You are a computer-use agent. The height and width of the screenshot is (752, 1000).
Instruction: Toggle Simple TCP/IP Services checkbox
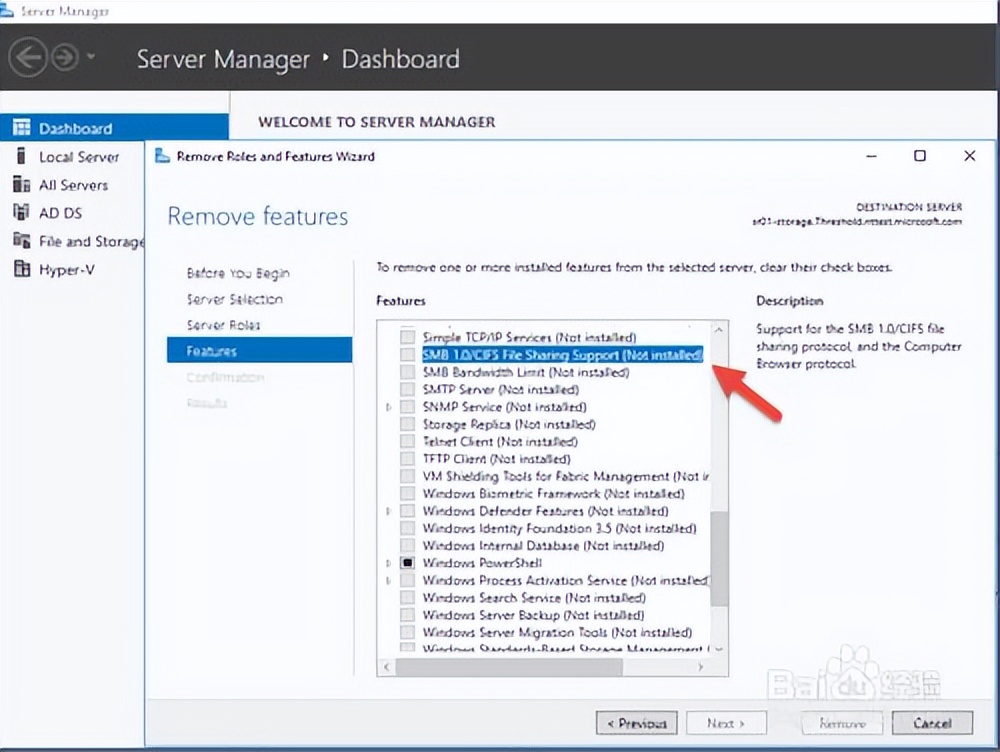pos(408,337)
